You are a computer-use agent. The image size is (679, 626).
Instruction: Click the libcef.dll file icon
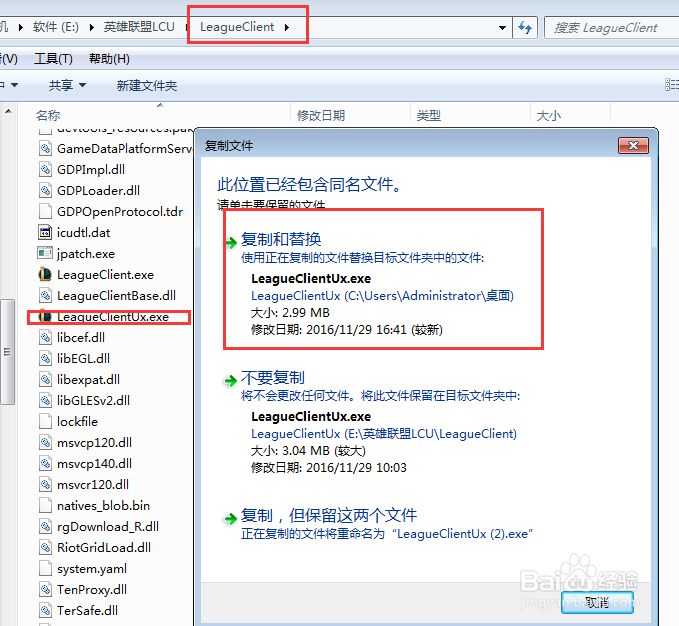(x=45, y=337)
